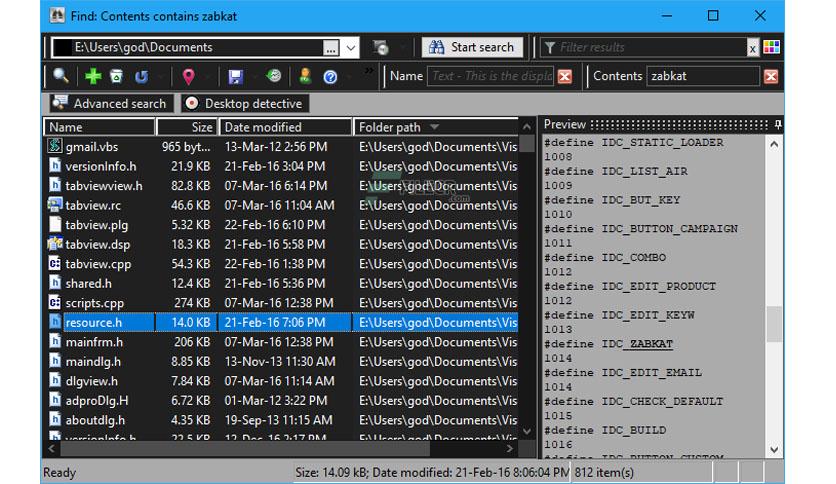Open search history clock icon
The image size is (836, 484).
[x=274, y=76]
